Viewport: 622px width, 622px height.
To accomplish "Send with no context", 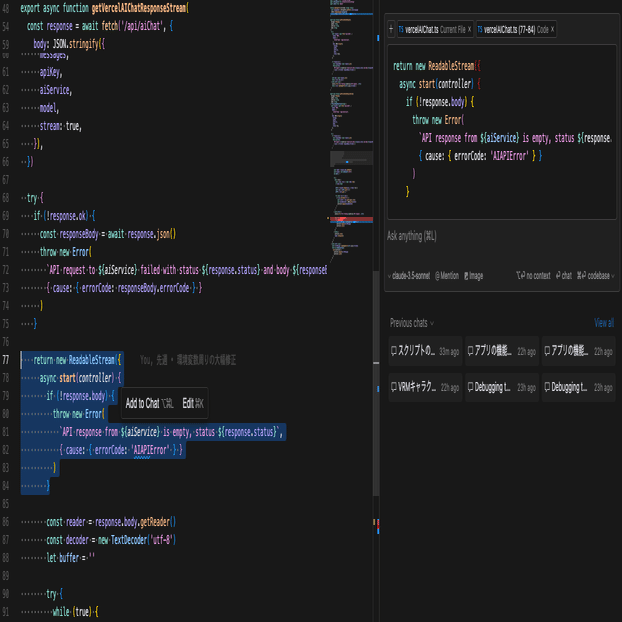I will coord(533,275).
